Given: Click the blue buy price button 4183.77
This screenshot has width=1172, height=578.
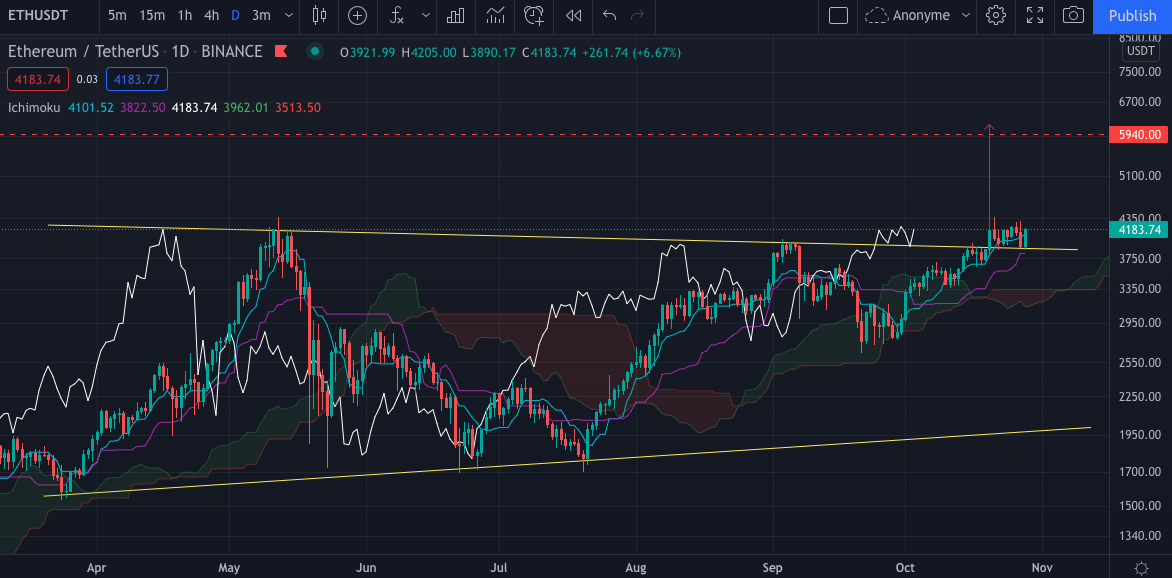Looking at the screenshot, I should point(138,79).
